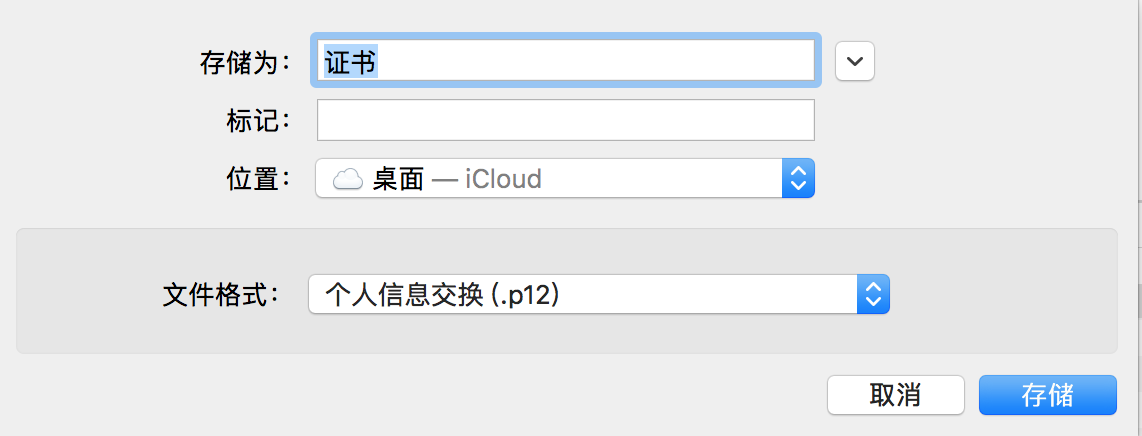Image resolution: width=1142 pixels, height=436 pixels.
Task: Click the 文件格式 label
Action: [x=221, y=295]
